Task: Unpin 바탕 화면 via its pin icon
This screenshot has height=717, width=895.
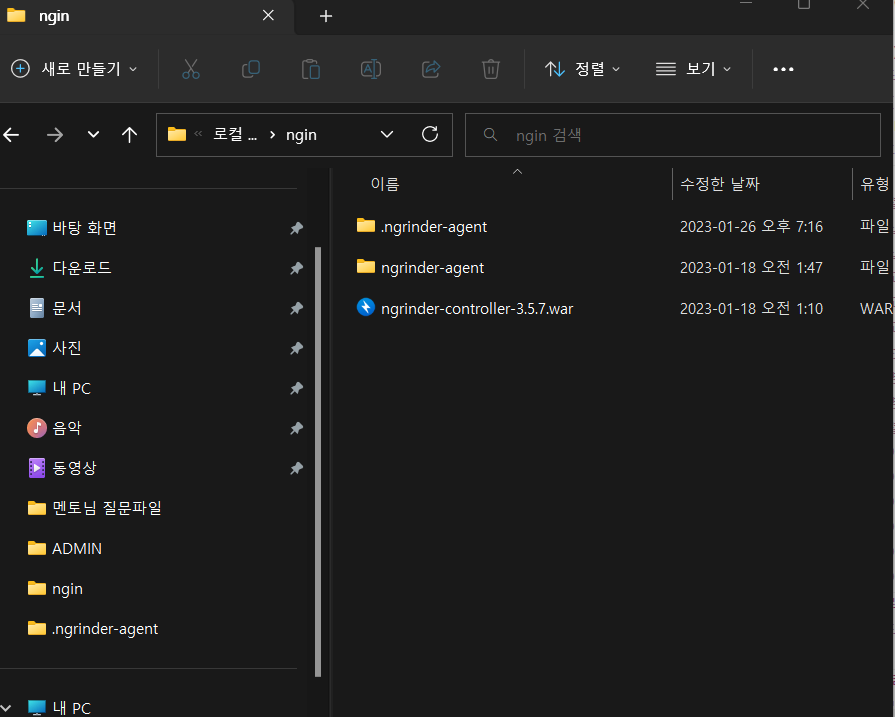Action: click(x=296, y=228)
